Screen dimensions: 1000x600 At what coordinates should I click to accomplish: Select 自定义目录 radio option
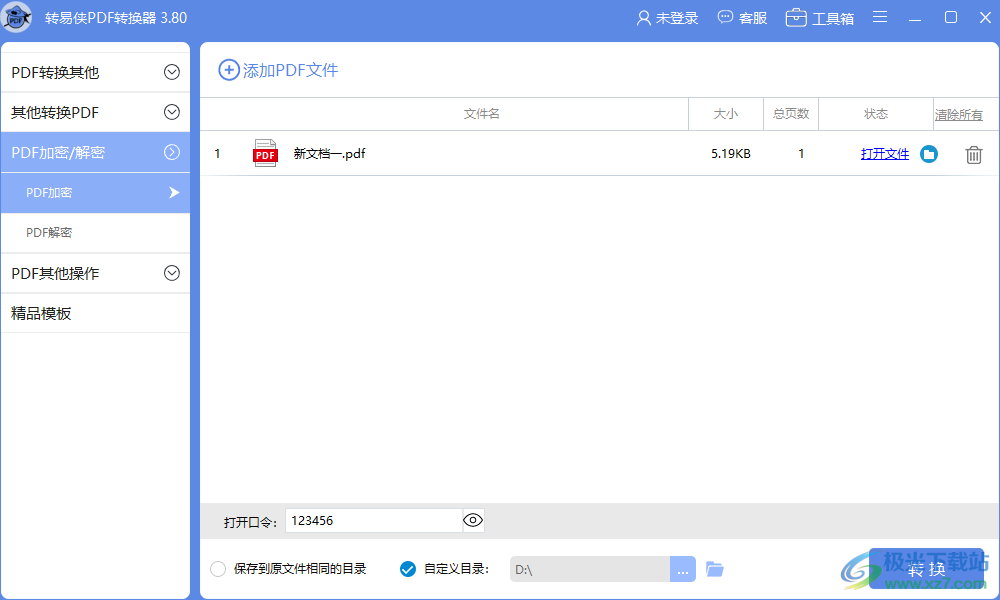click(x=408, y=569)
